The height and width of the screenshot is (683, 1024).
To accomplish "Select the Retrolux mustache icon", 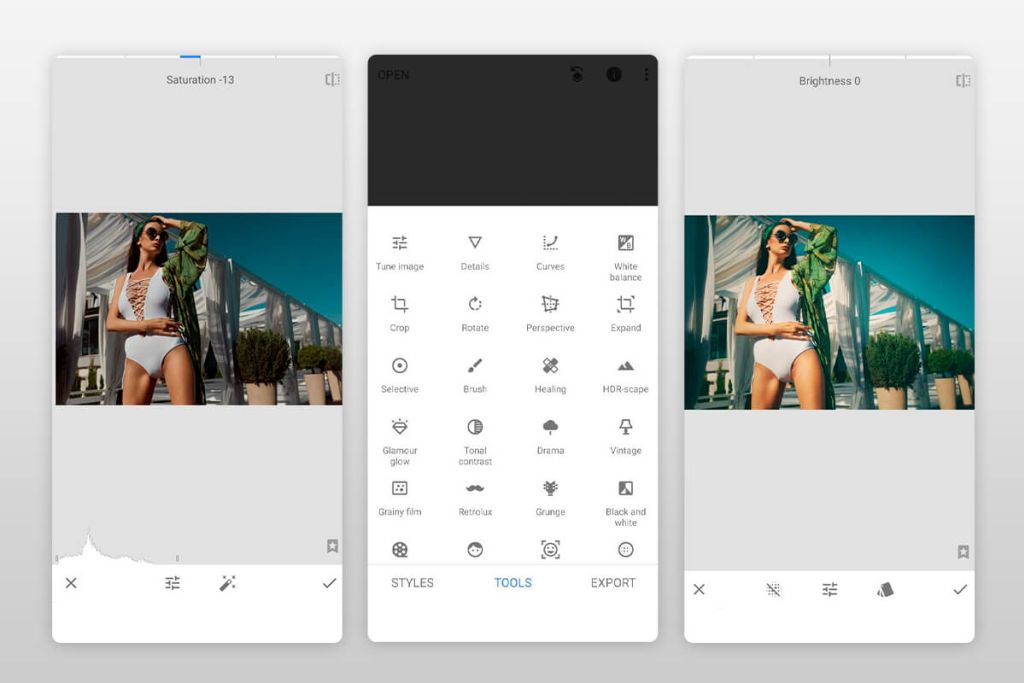I will [475, 488].
